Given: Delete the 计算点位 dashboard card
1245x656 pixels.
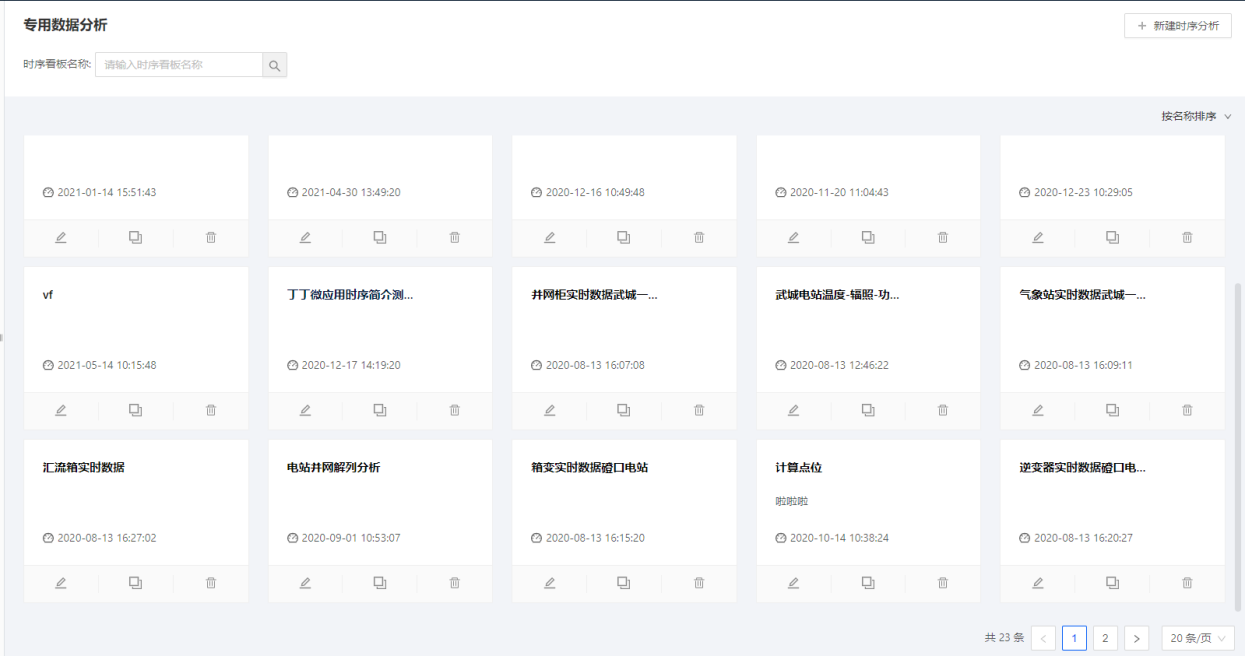Looking at the screenshot, I should coord(943,583).
